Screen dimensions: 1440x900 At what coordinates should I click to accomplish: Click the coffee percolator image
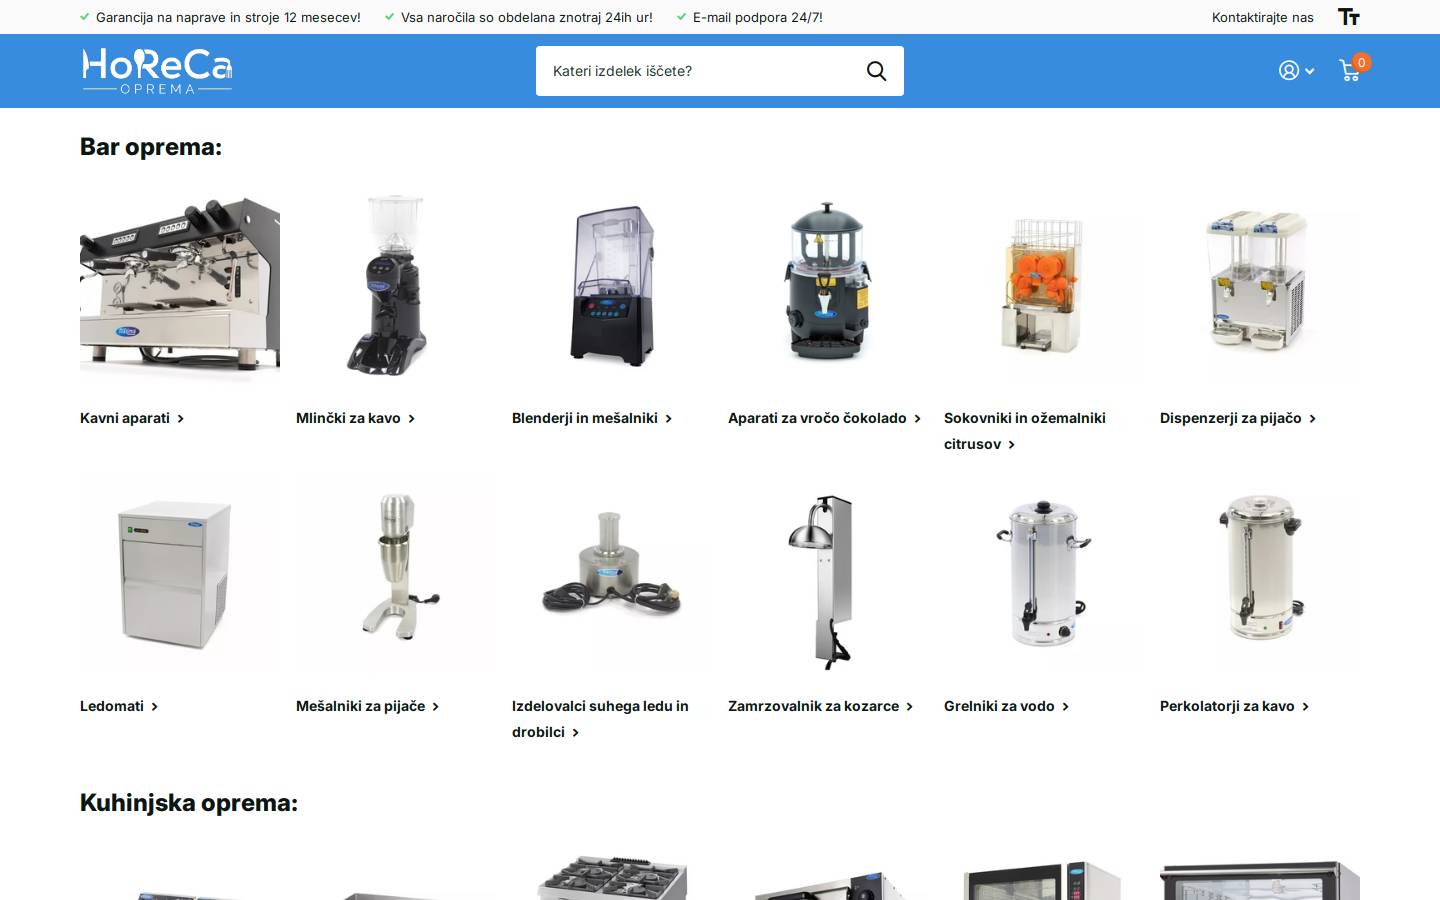tap(1260, 574)
